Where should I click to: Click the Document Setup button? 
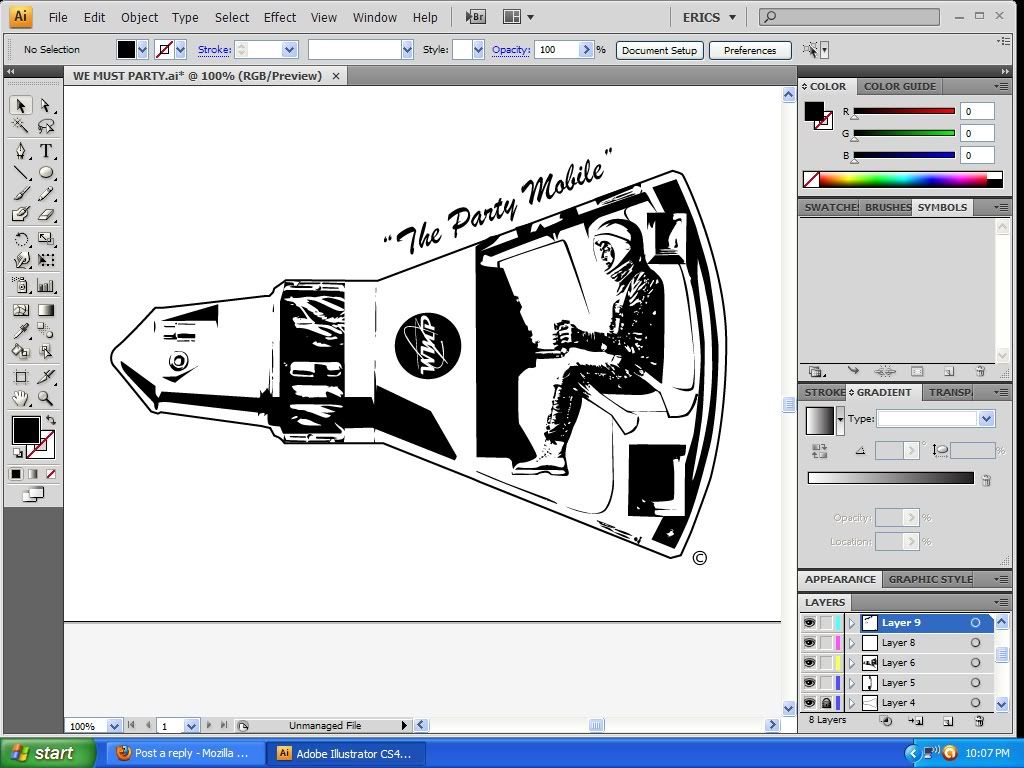(660, 50)
